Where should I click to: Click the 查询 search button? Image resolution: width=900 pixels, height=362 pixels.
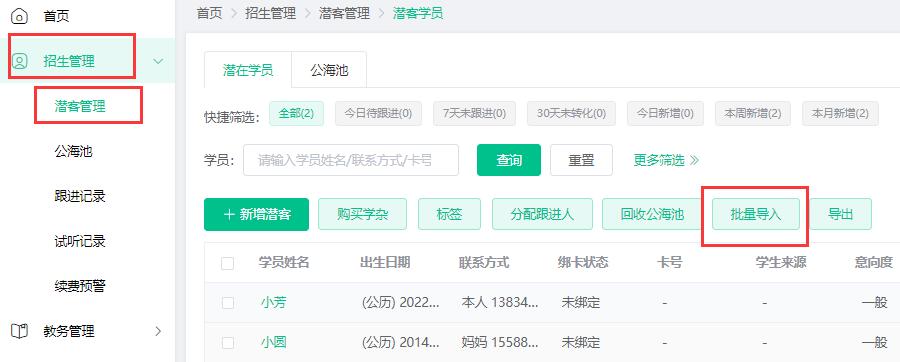click(x=509, y=160)
